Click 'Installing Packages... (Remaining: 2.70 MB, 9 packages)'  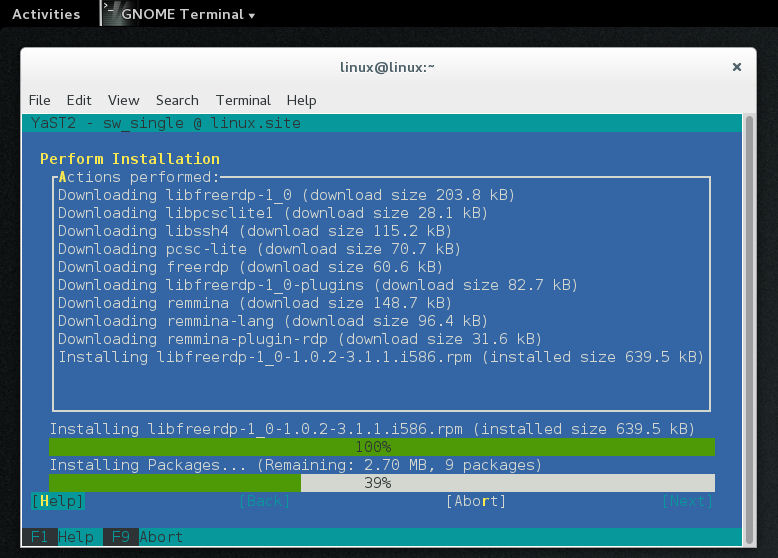[x=296, y=465]
